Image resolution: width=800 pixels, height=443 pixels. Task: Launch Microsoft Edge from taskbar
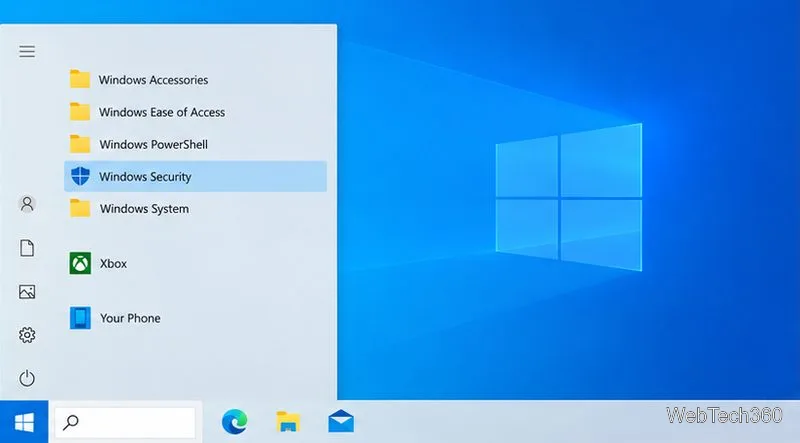[235, 422]
